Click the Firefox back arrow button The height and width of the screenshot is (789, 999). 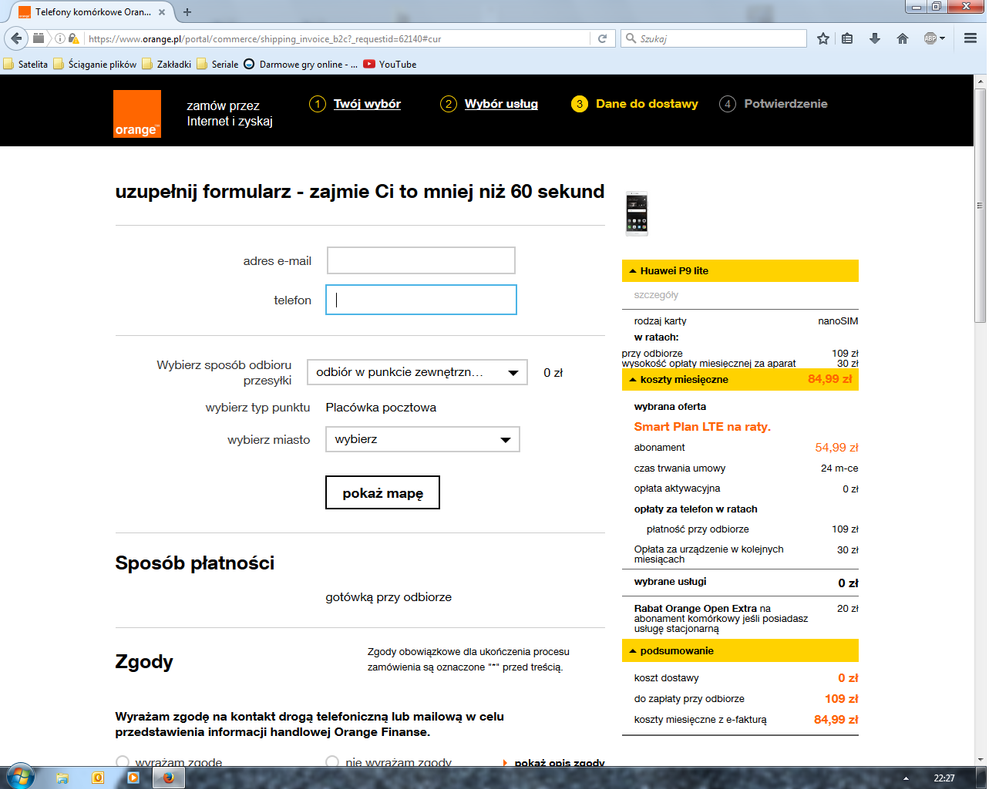(x=17, y=38)
